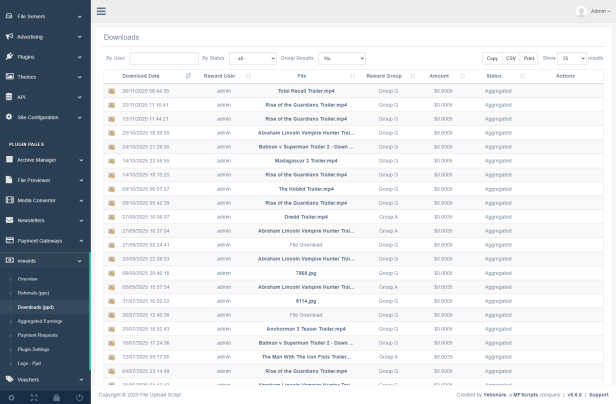Click the CSV export button

[510, 59]
